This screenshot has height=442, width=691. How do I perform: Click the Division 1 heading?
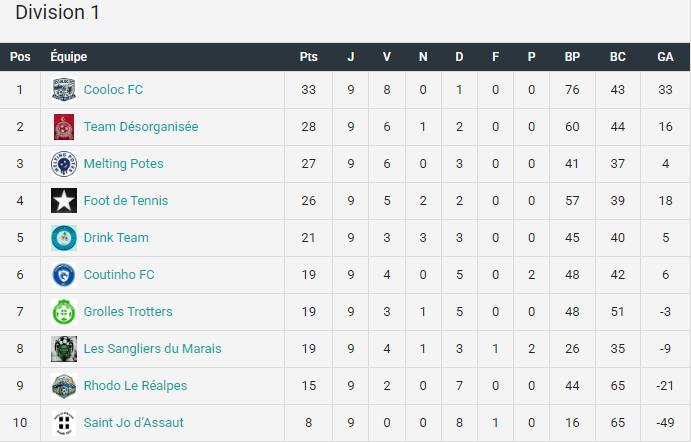tap(58, 12)
